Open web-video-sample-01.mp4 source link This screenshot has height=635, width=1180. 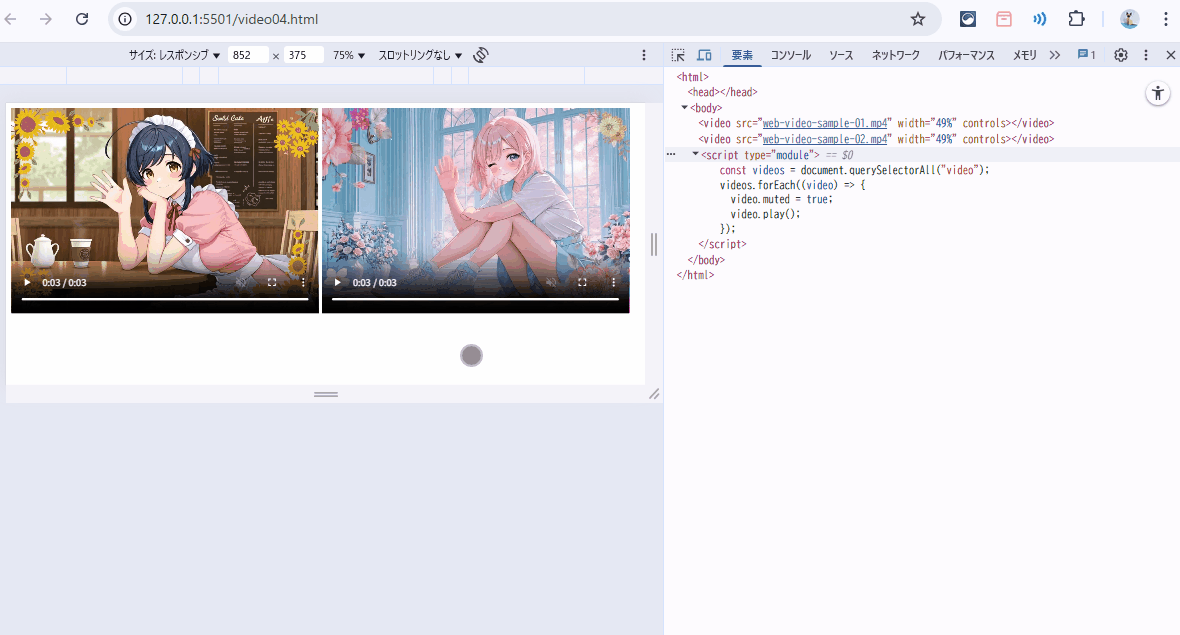click(x=825, y=123)
